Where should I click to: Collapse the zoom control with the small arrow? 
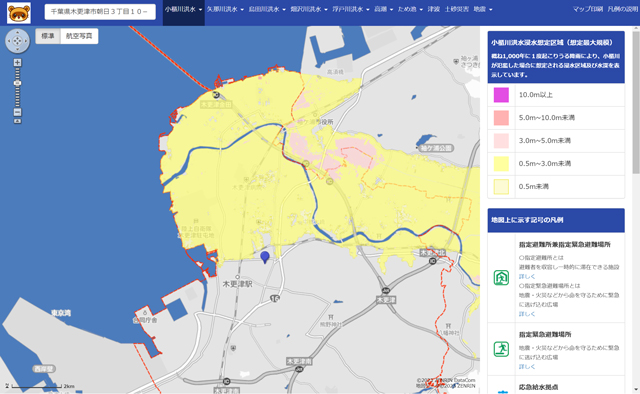17,121
